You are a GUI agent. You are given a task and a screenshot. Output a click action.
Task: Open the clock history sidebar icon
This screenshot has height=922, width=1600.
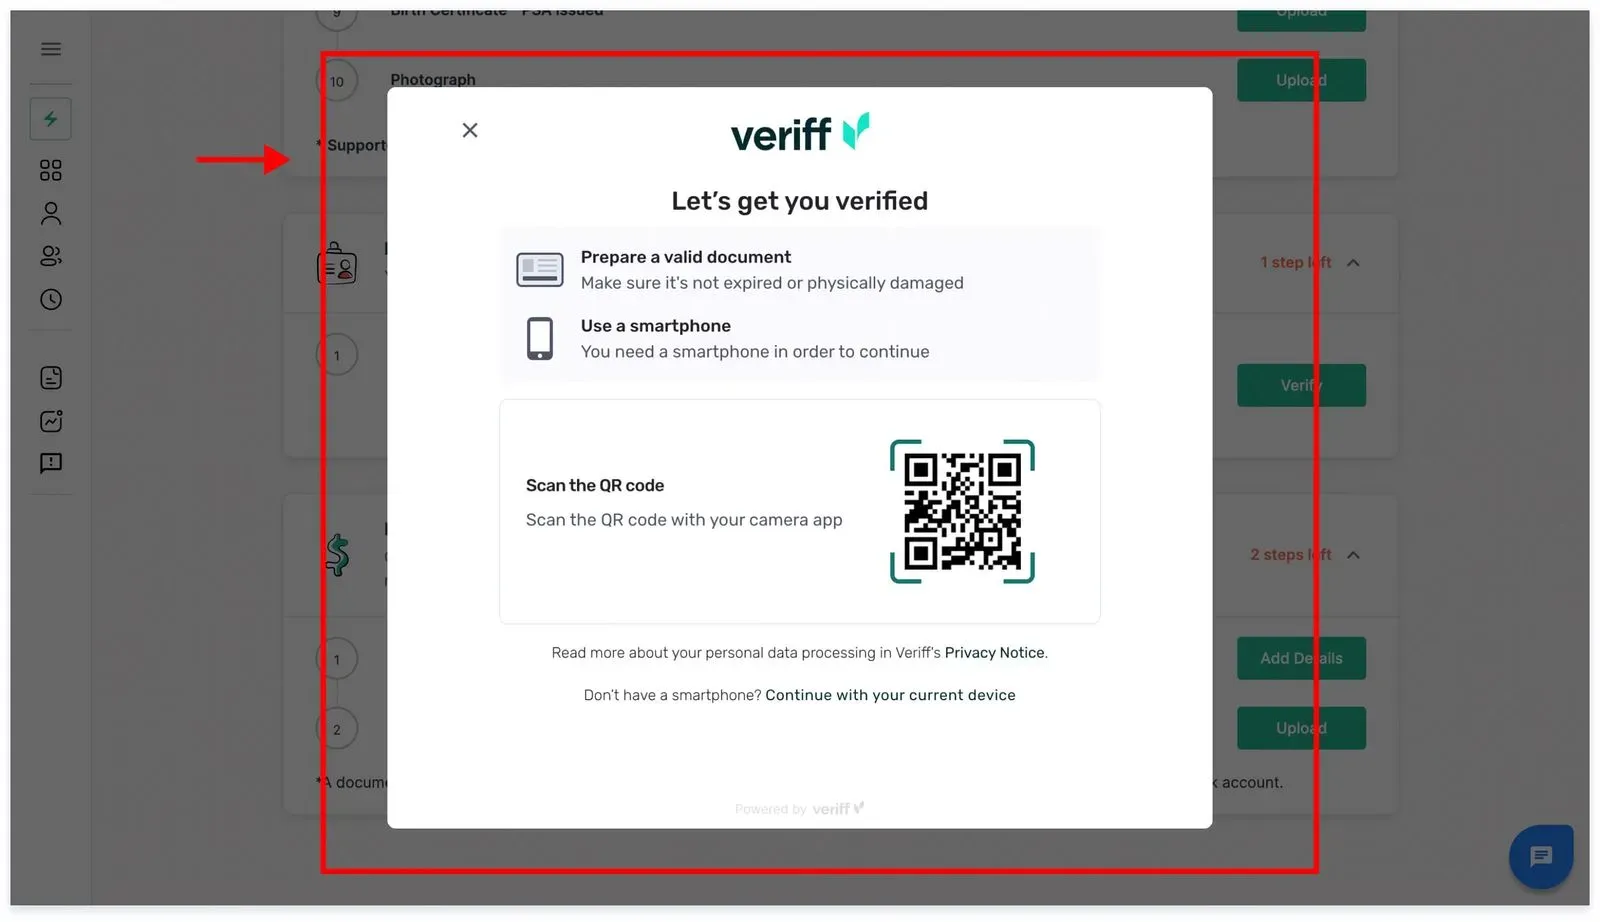(x=51, y=299)
